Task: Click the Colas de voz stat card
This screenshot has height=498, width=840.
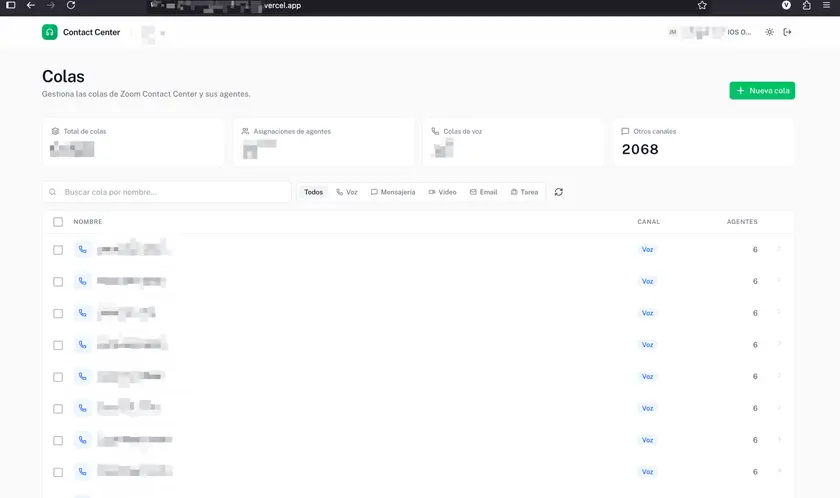Action: (513, 142)
